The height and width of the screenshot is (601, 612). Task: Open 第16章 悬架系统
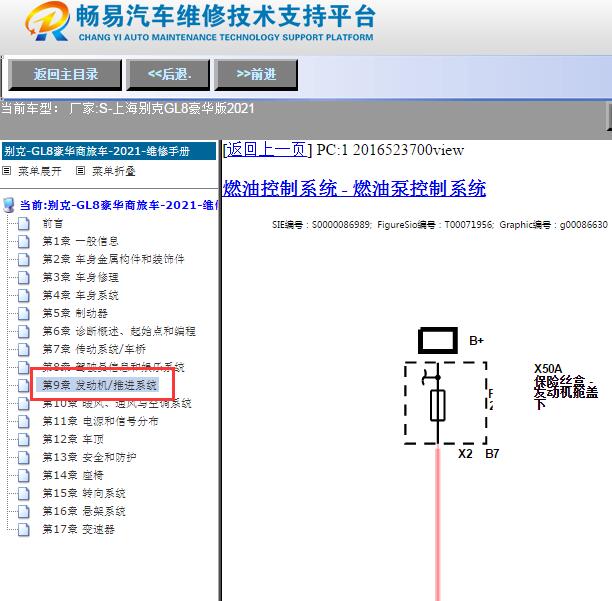(x=84, y=511)
